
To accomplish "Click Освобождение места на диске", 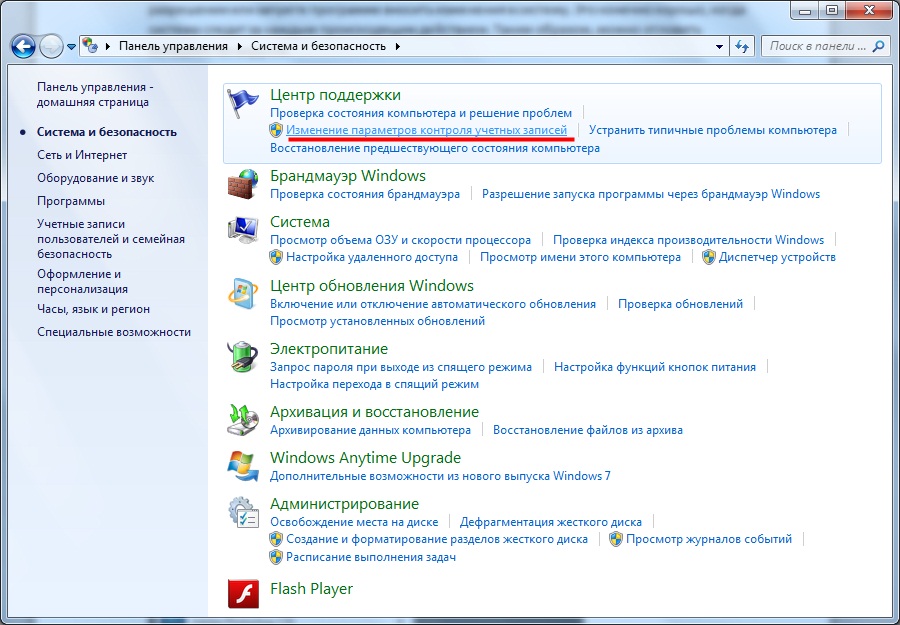I will coord(354,522).
